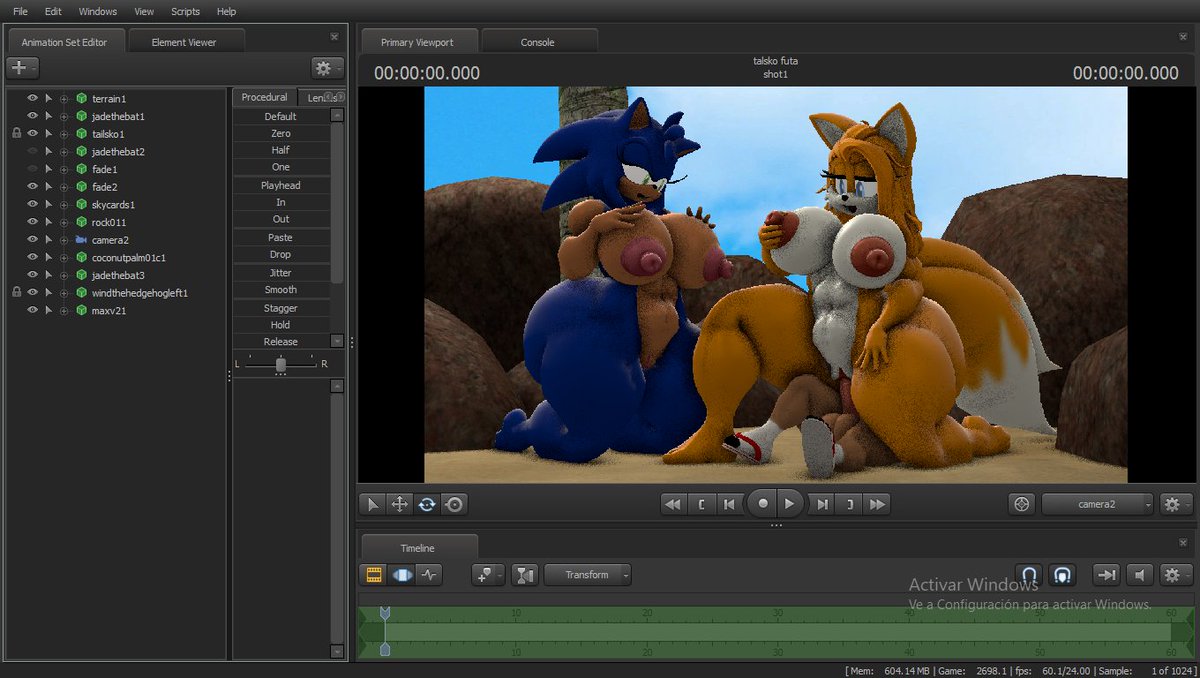Mute audio with the Timeline speaker icon
1200x678 pixels.
1139,575
